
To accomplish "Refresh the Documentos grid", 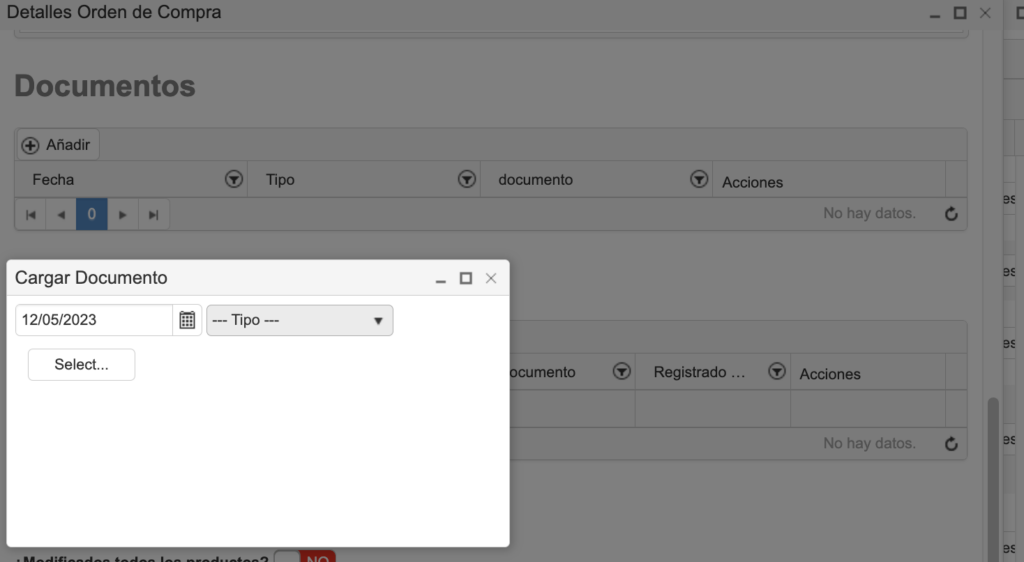I will [x=951, y=214].
